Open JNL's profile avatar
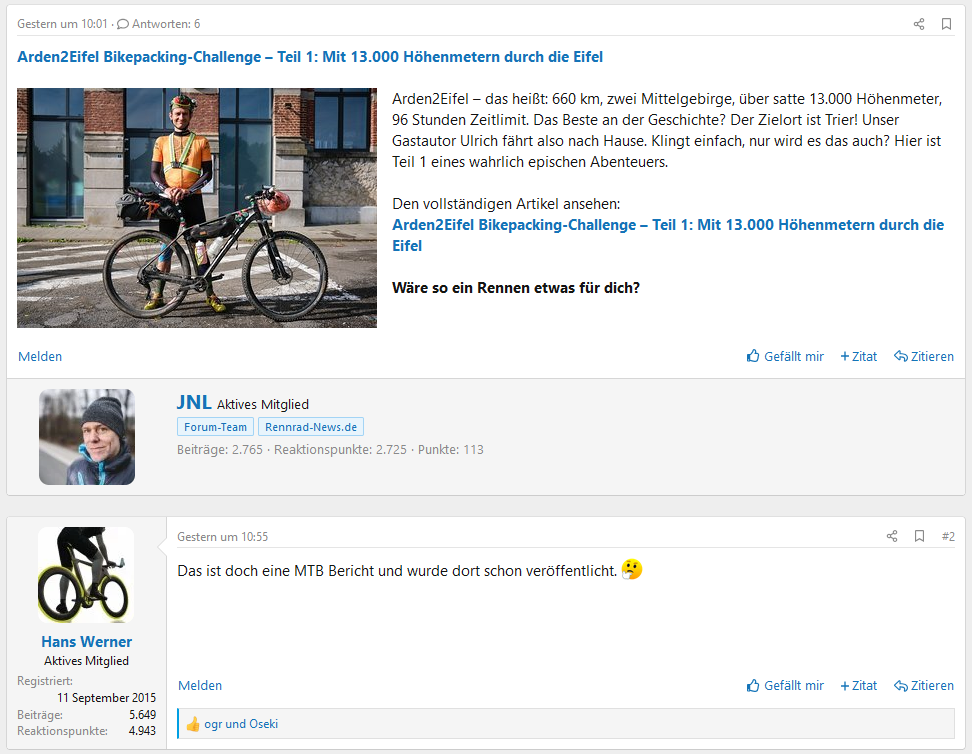This screenshot has width=972, height=754. (87, 437)
